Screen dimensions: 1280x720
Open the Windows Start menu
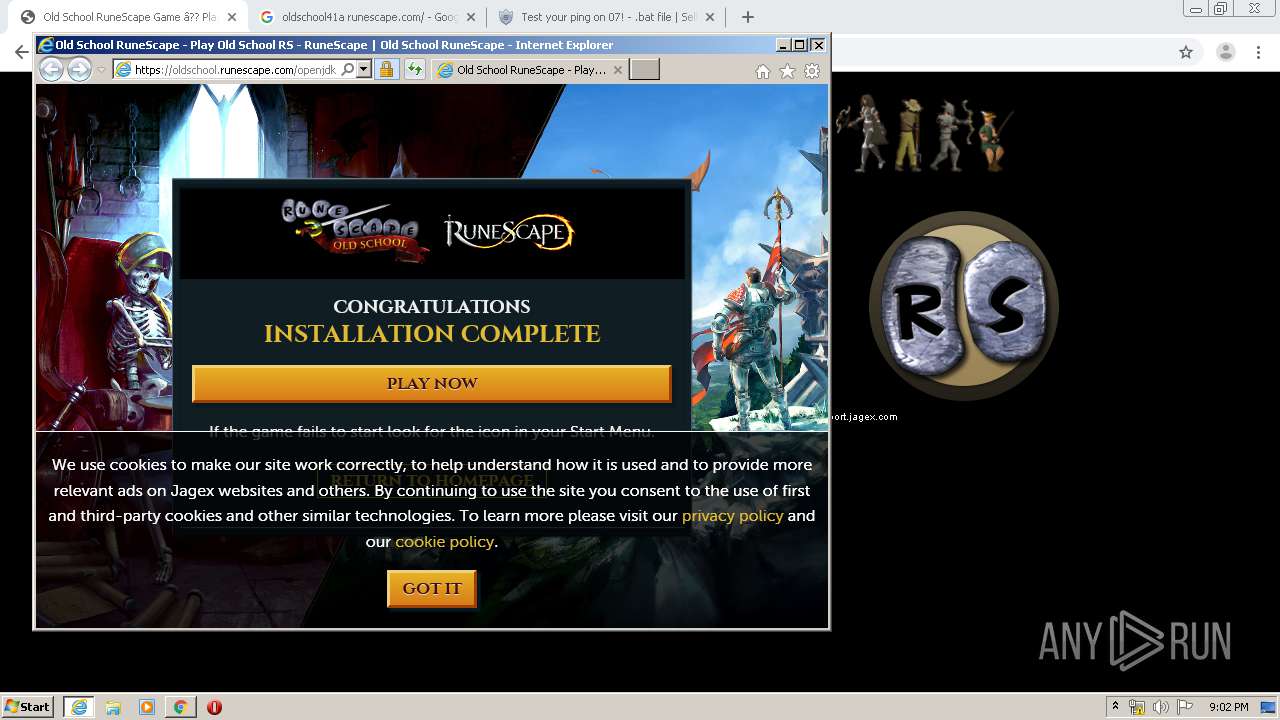click(28, 707)
